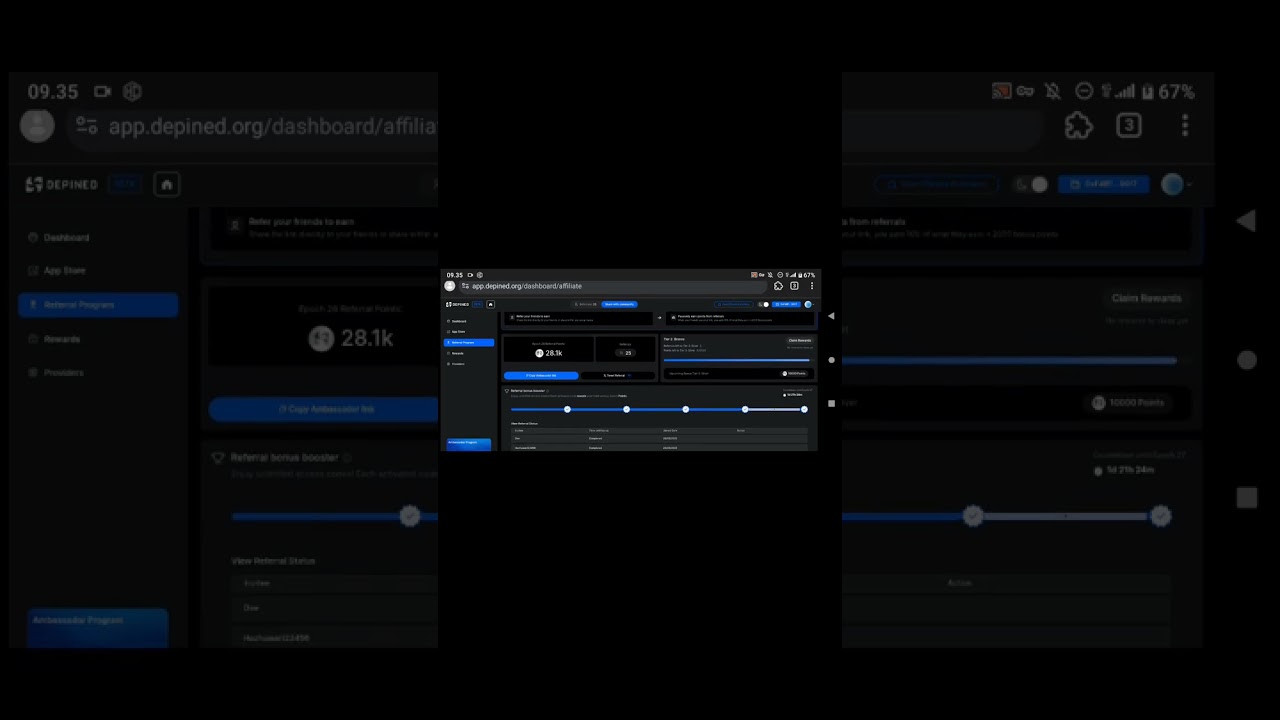Tap Android back triangle beside small centered view
This screenshot has width=1280, height=720.
pos(831,316)
